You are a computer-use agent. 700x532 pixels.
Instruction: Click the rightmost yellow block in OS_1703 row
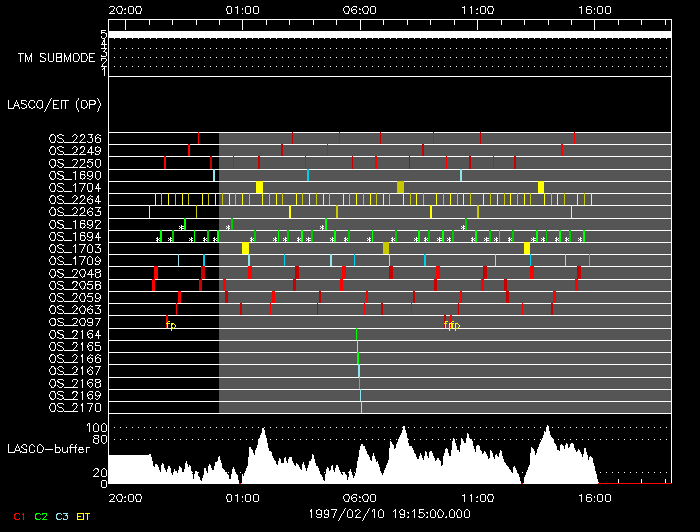(x=527, y=248)
